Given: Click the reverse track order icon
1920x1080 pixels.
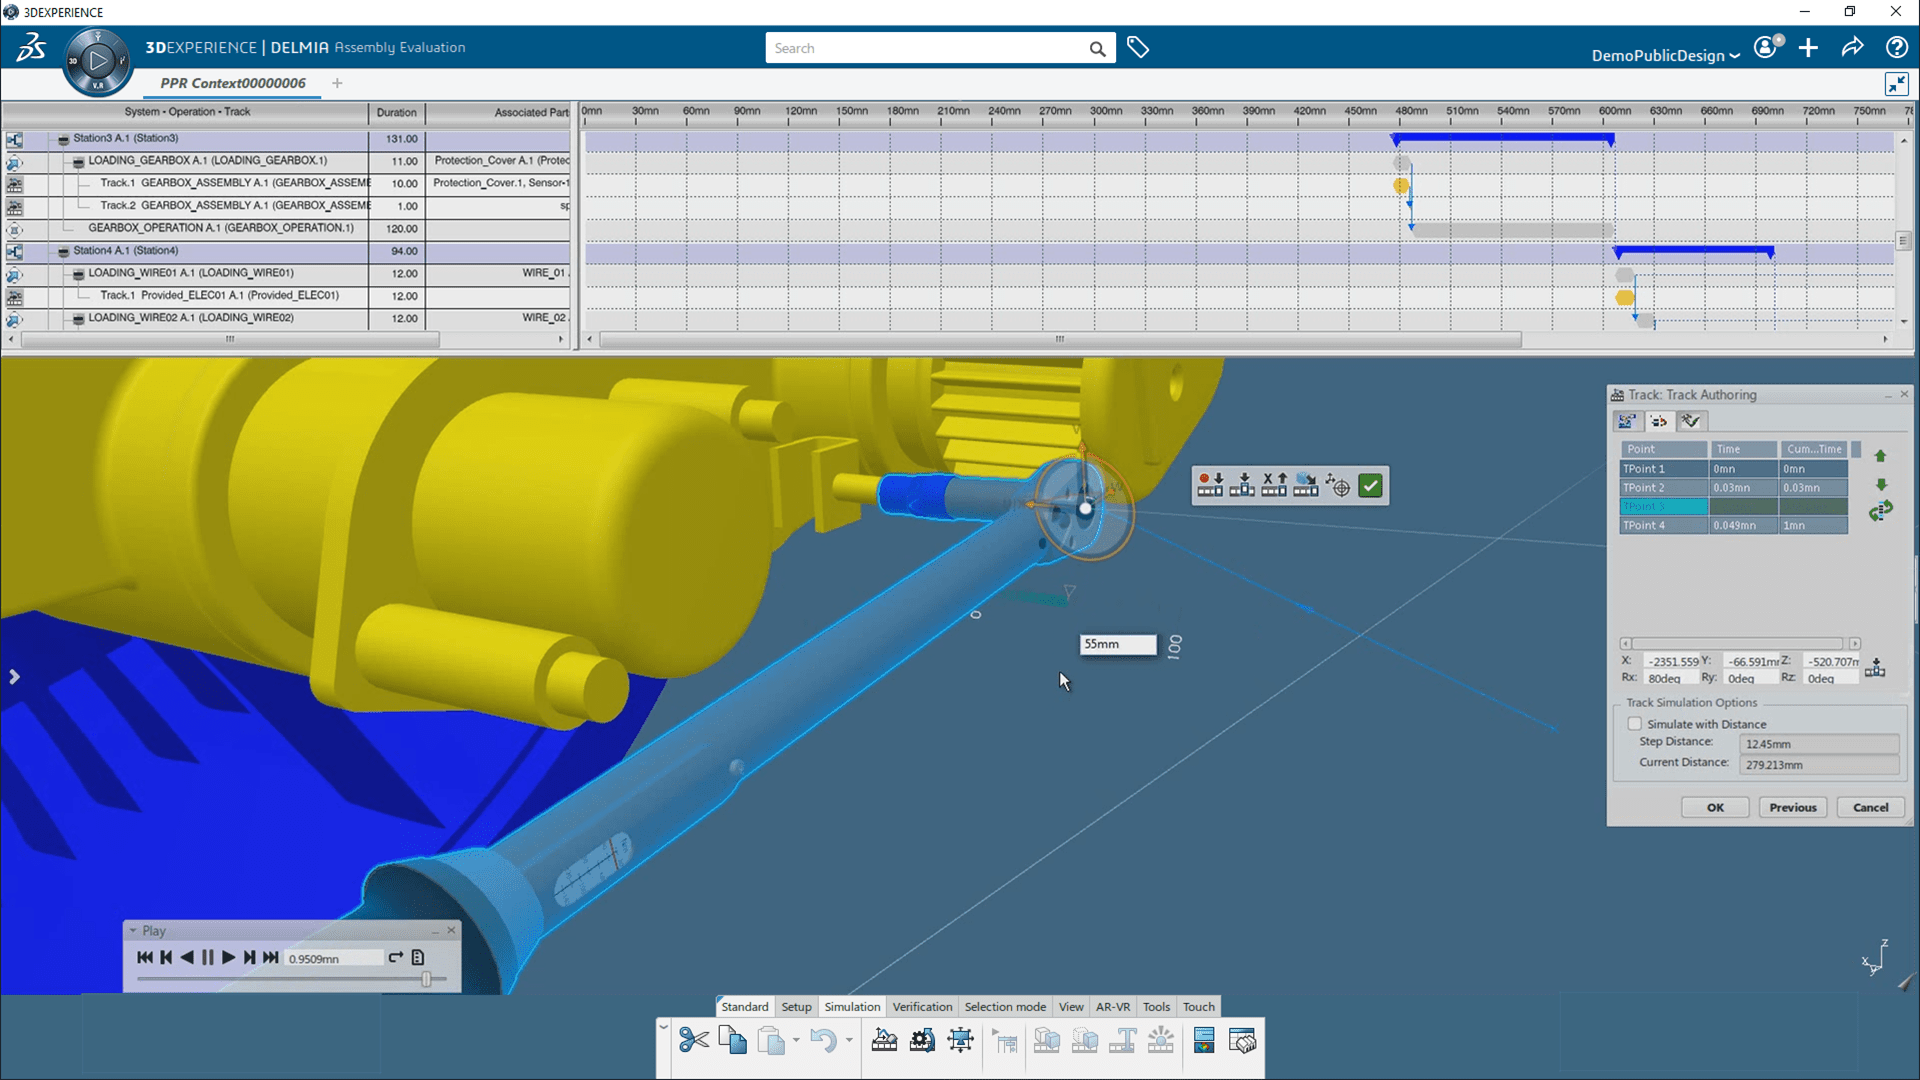Looking at the screenshot, I should click(x=1880, y=511).
